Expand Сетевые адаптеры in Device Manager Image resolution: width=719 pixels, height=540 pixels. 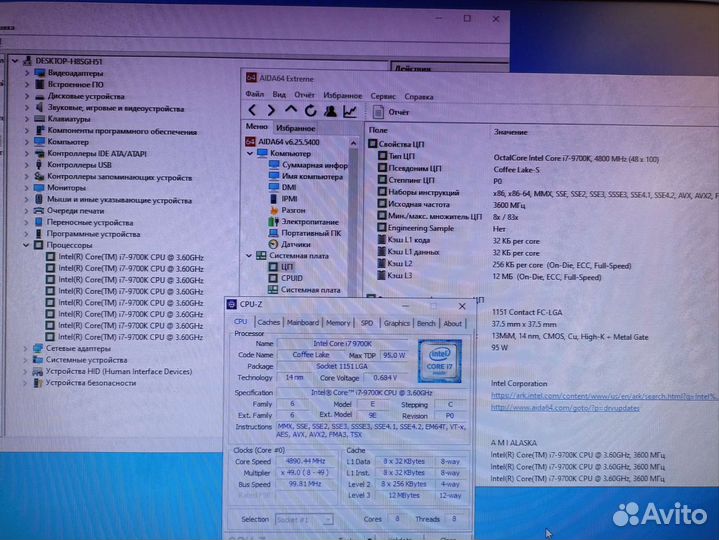(26, 348)
